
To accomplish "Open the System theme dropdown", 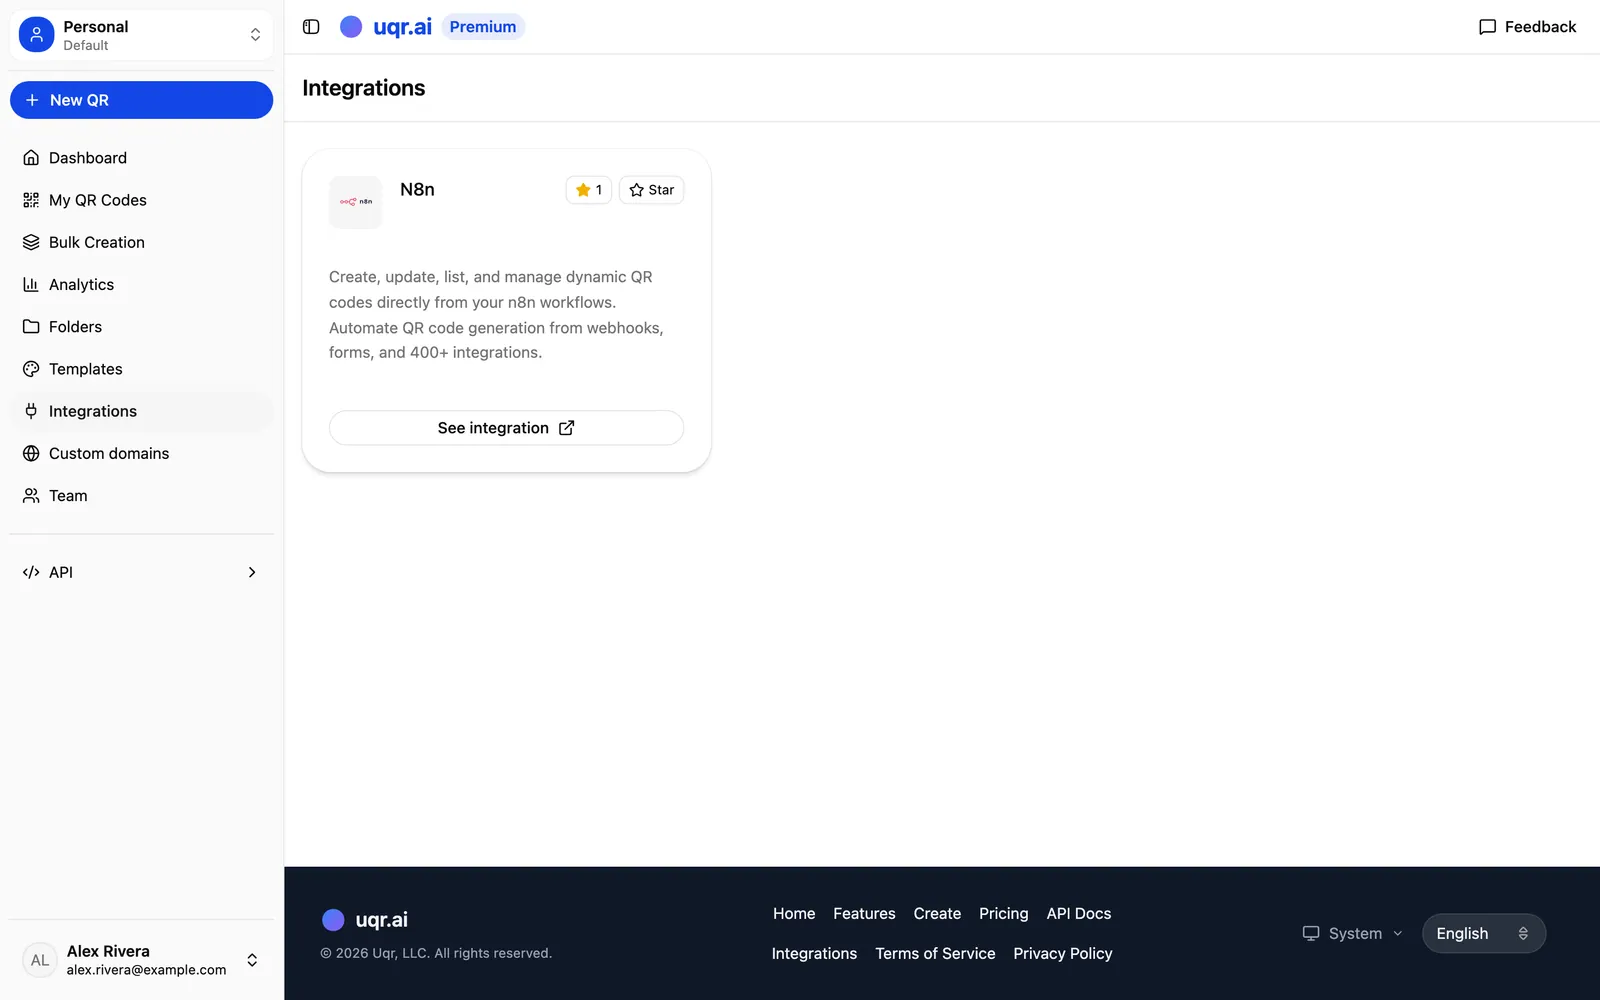I will coord(1352,933).
